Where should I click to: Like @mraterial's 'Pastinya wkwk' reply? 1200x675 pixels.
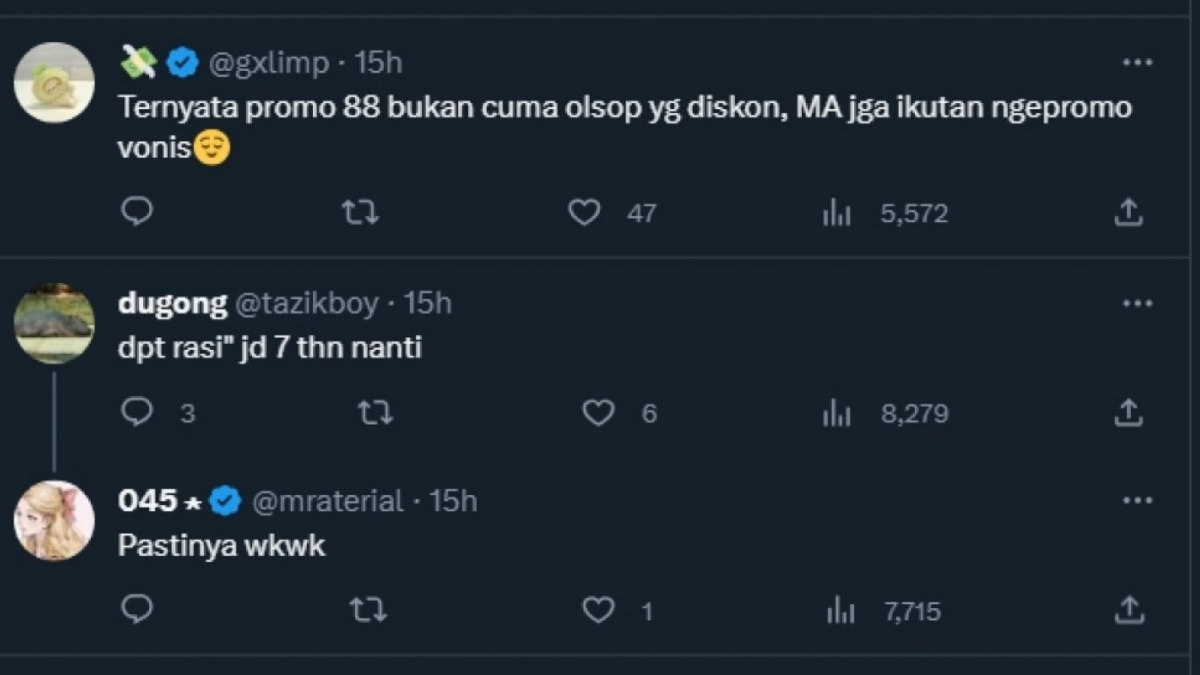pos(598,608)
